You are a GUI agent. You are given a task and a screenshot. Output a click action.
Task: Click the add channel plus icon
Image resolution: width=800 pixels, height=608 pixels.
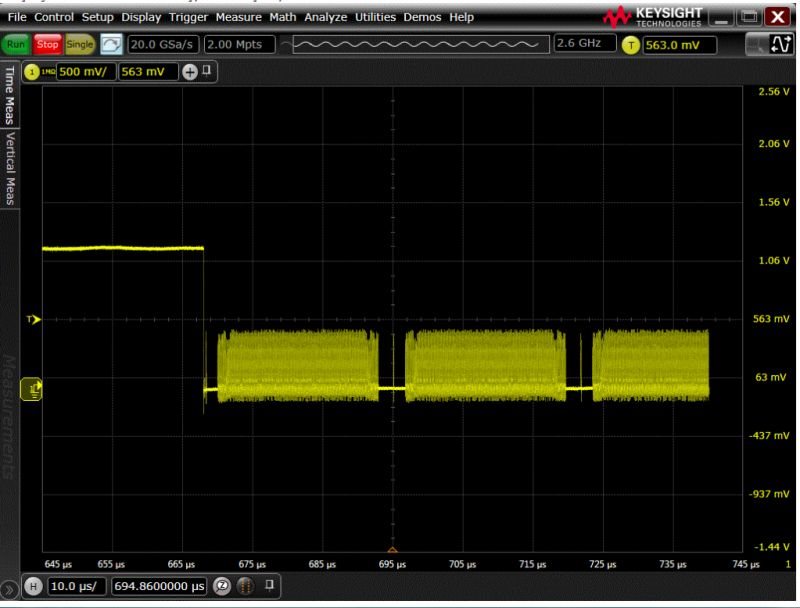point(190,72)
